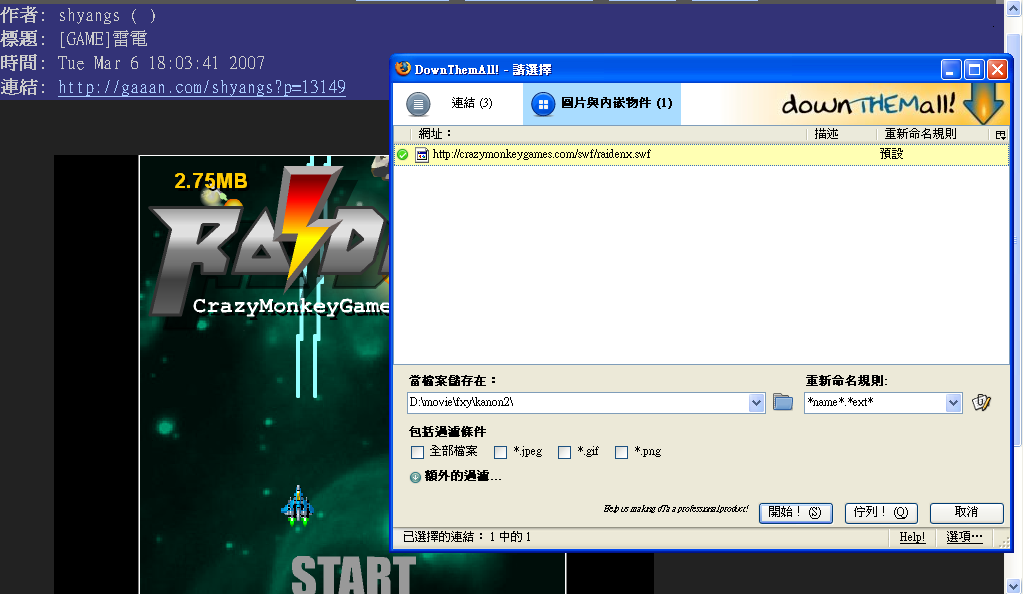Click the page scrollbar up arrow
Image resolution: width=1023 pixels, height=594 pixels.
[1013, 9]
